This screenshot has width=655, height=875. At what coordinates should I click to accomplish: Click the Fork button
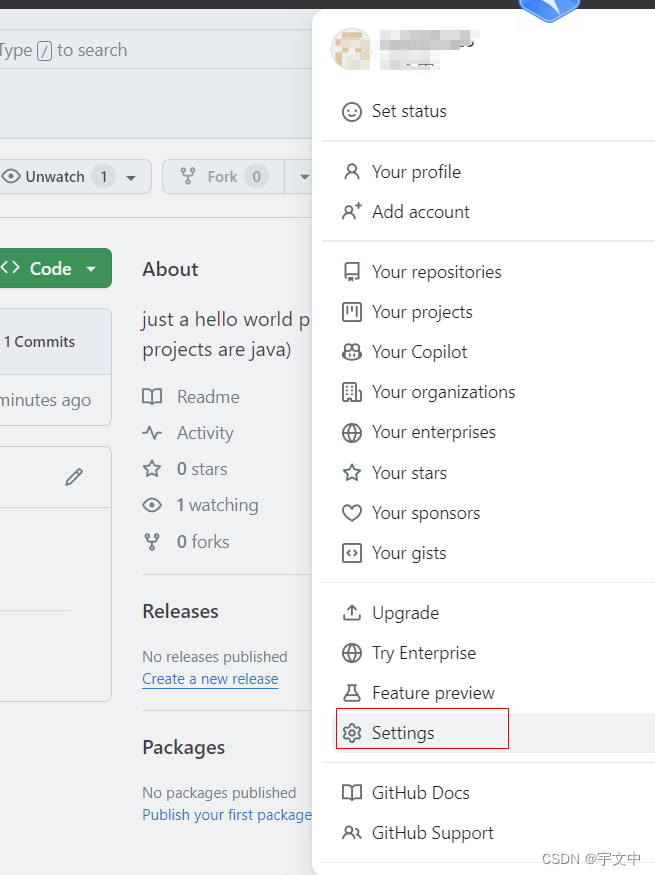coord(224,177)
